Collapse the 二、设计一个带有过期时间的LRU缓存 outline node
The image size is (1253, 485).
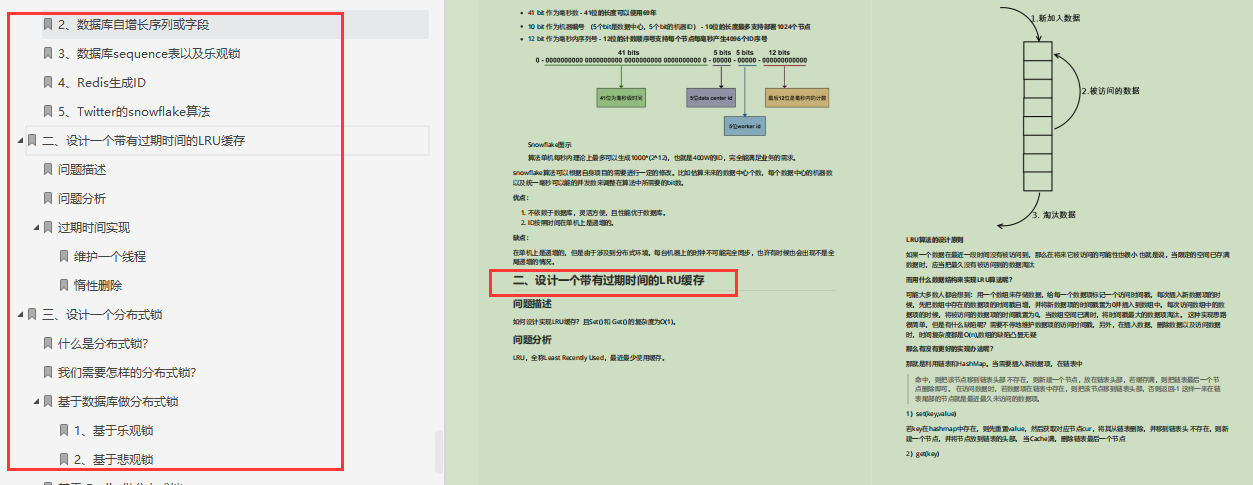coord(21,140)
